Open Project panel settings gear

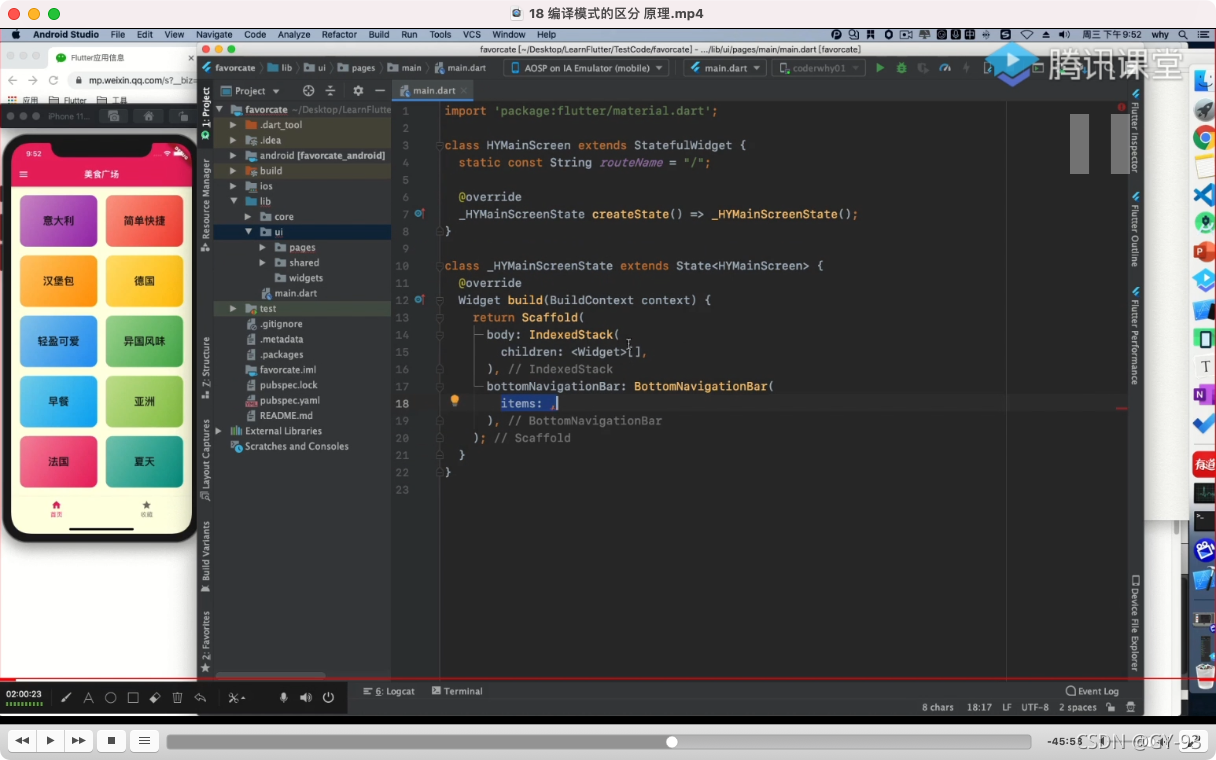(358, 91)
